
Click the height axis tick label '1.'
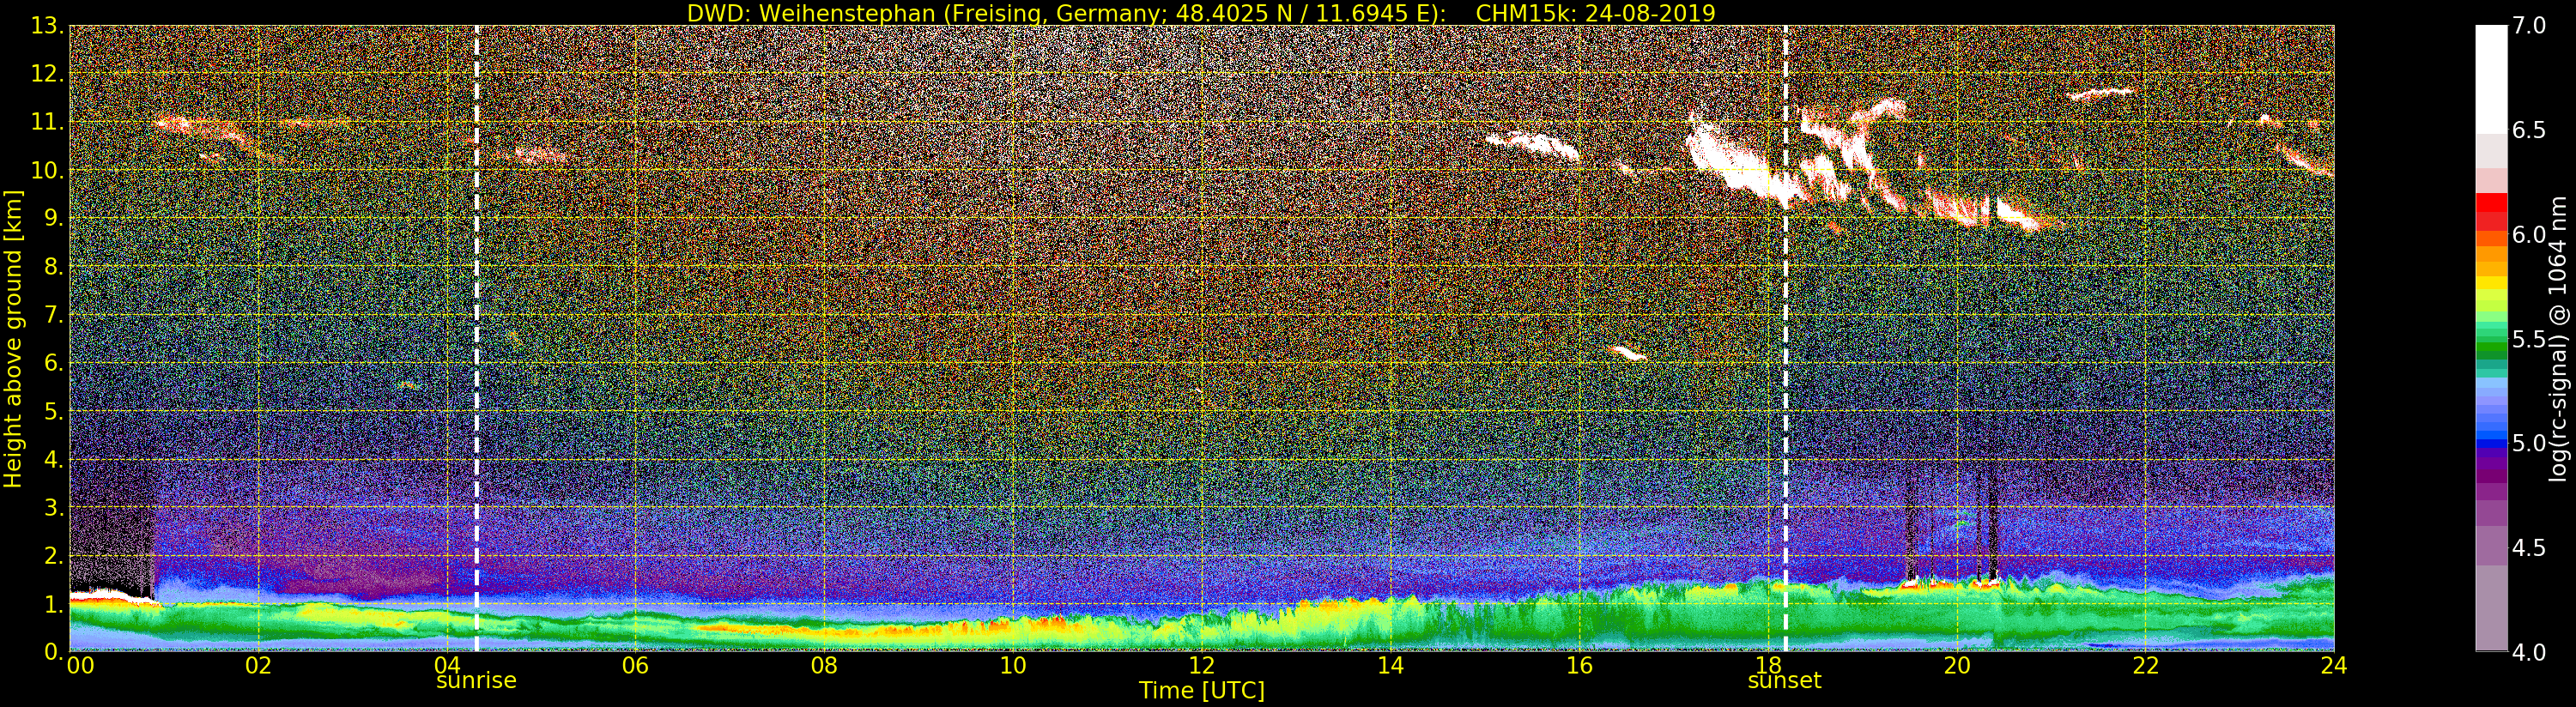point(52,603)
